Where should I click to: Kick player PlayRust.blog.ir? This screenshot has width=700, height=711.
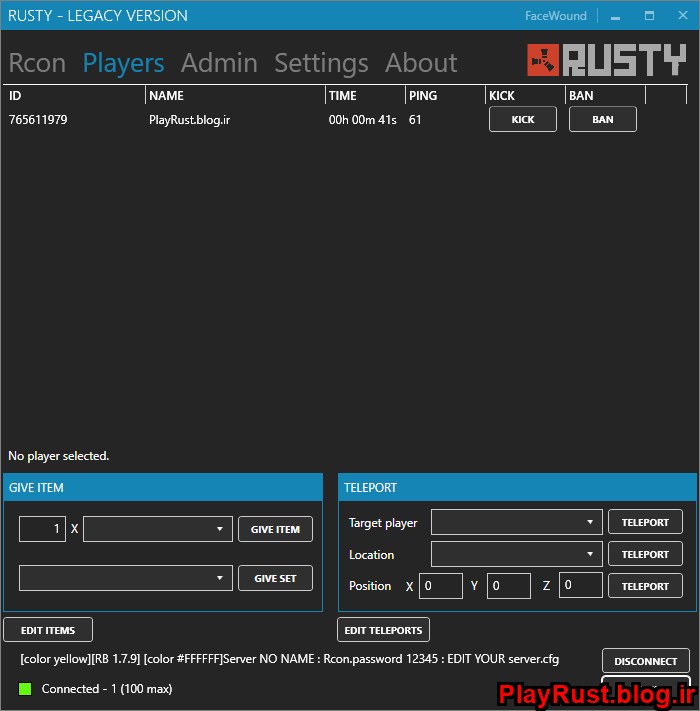[x=523, y=119]
